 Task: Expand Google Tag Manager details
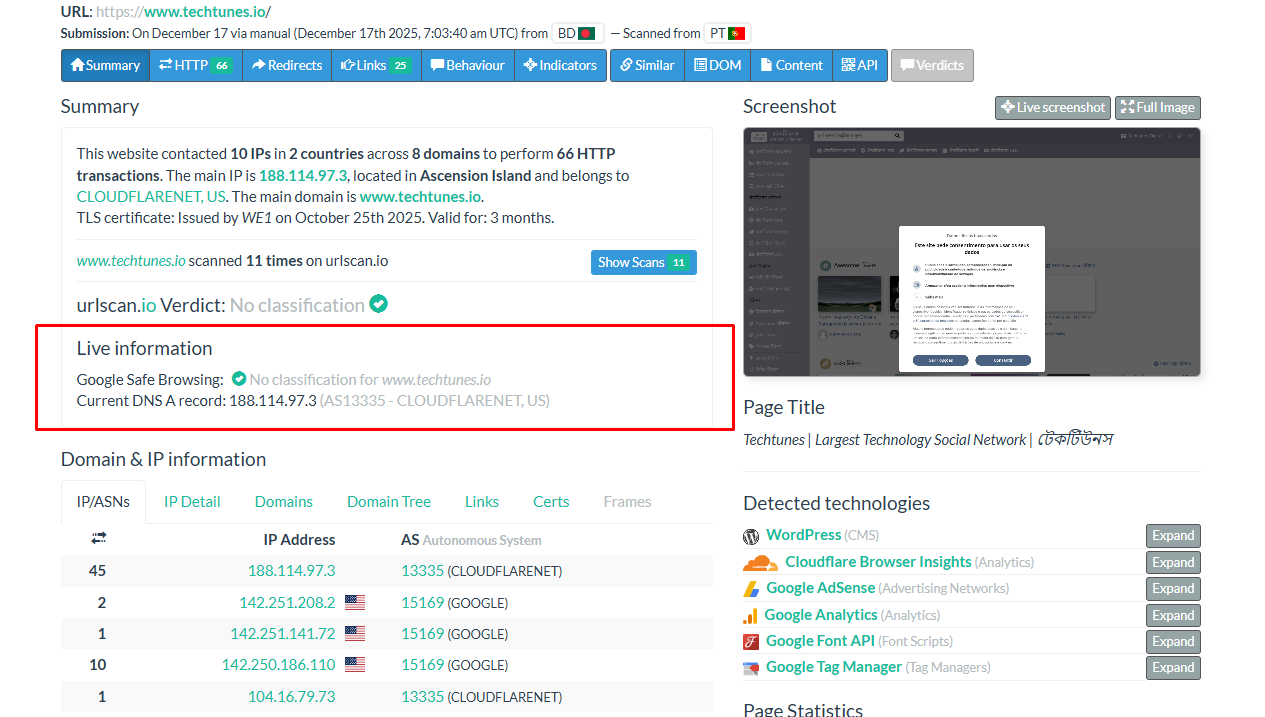(x=1173, y=667)
